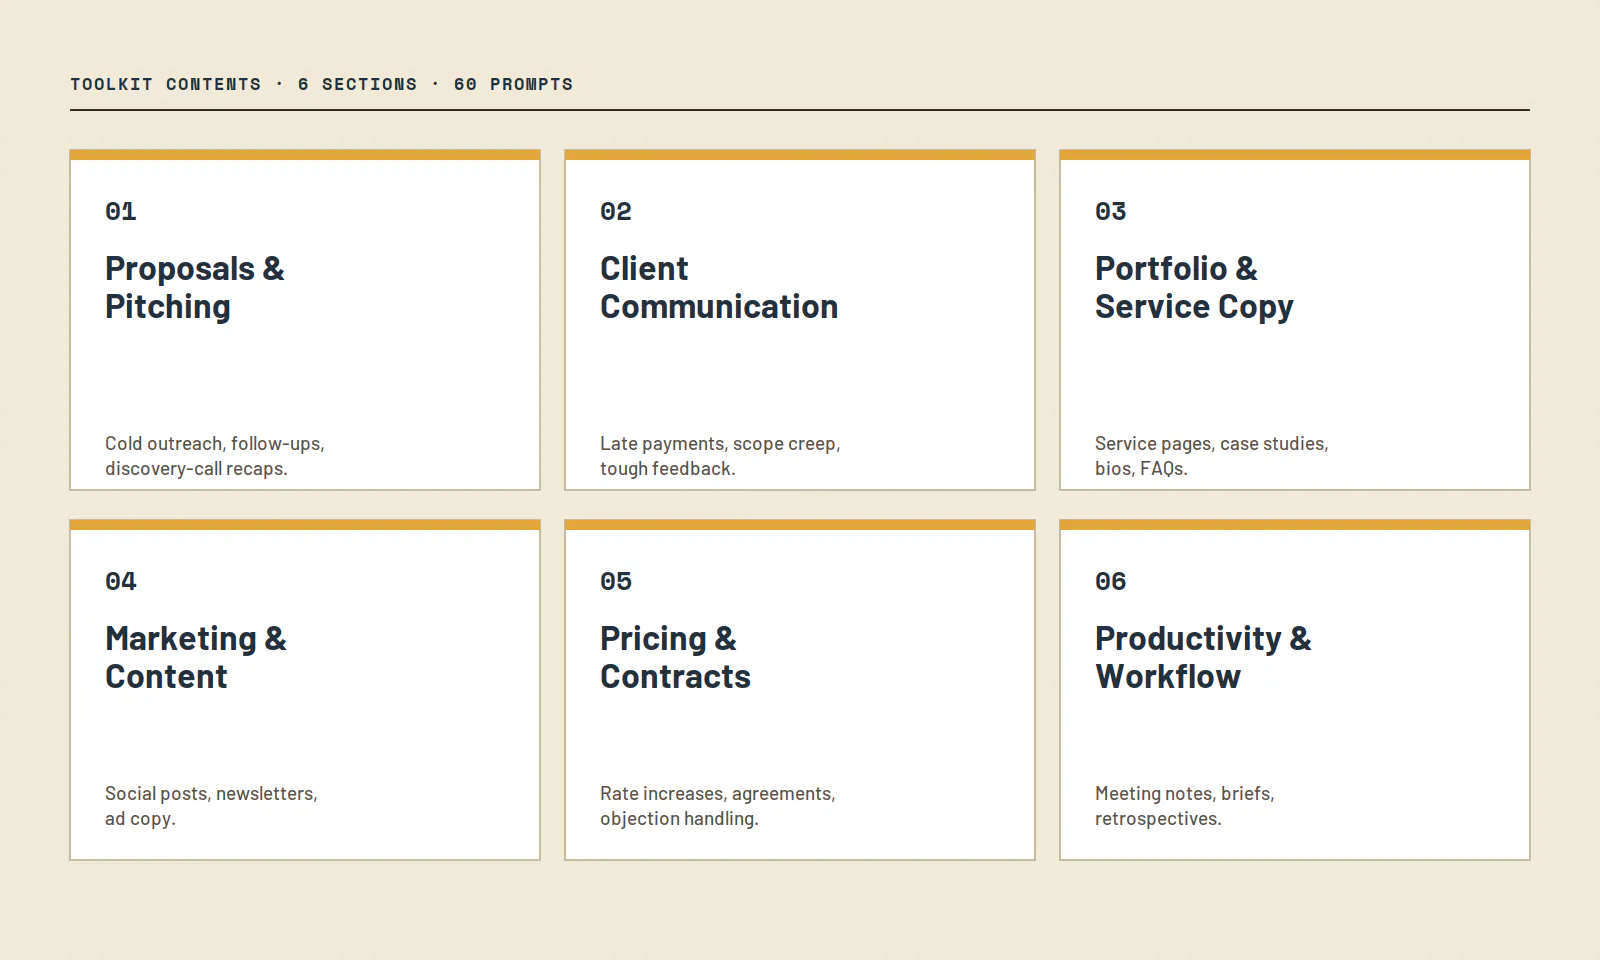Screen dimensions: 1600x960
Task: Open the Portfolio & Service Copy card
Action: click(x=1295, y=320)
